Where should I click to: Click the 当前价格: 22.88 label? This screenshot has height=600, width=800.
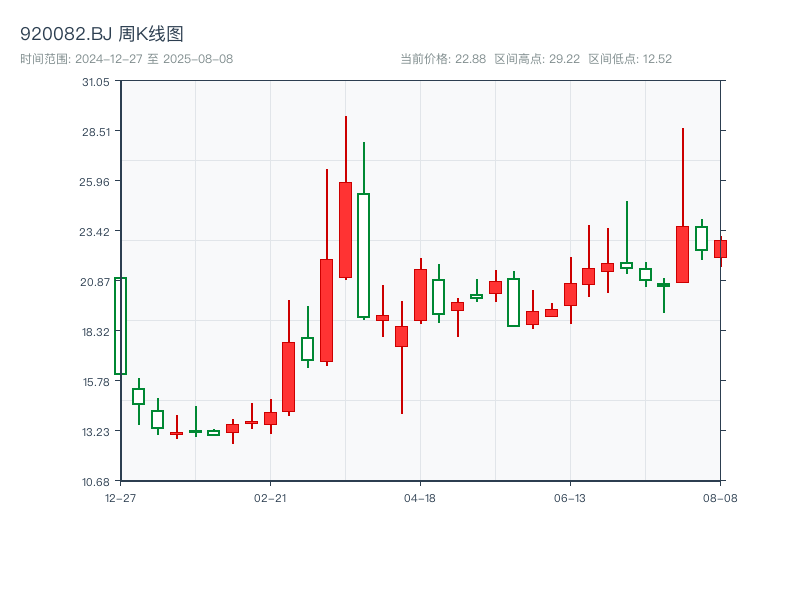443,59
